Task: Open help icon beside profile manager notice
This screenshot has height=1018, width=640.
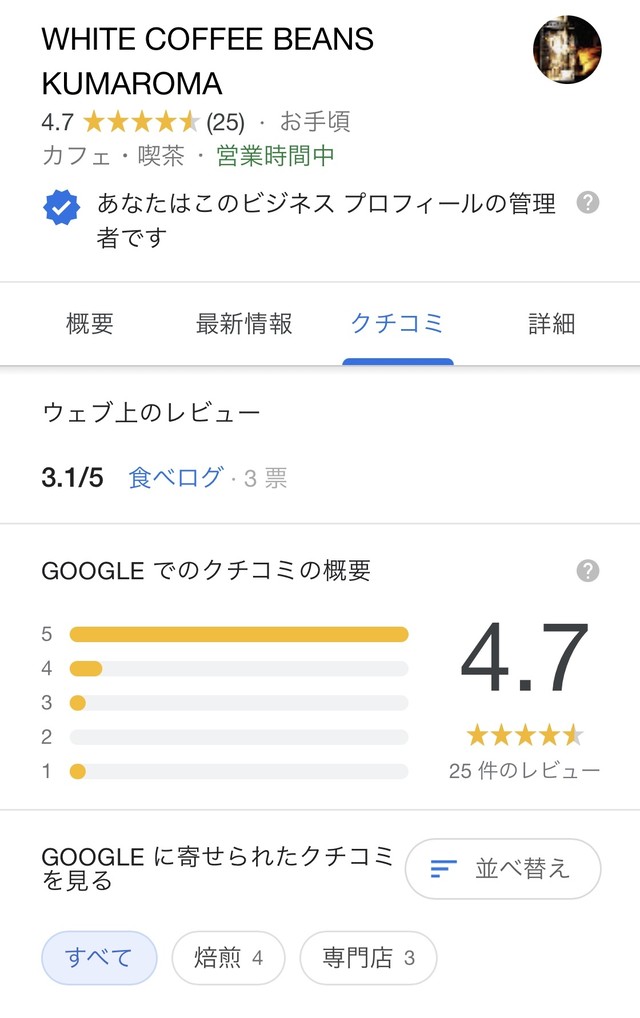Action: point(587,203)
